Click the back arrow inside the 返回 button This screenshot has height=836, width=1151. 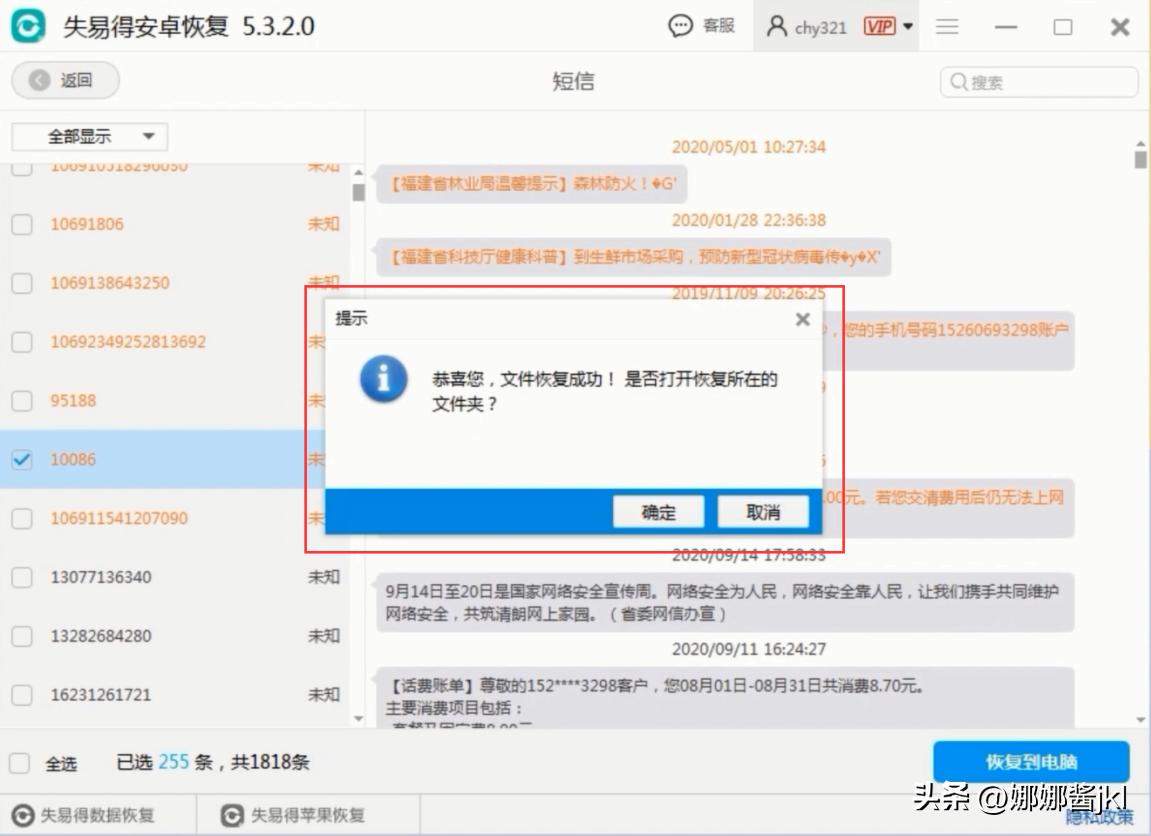point(40,81)
